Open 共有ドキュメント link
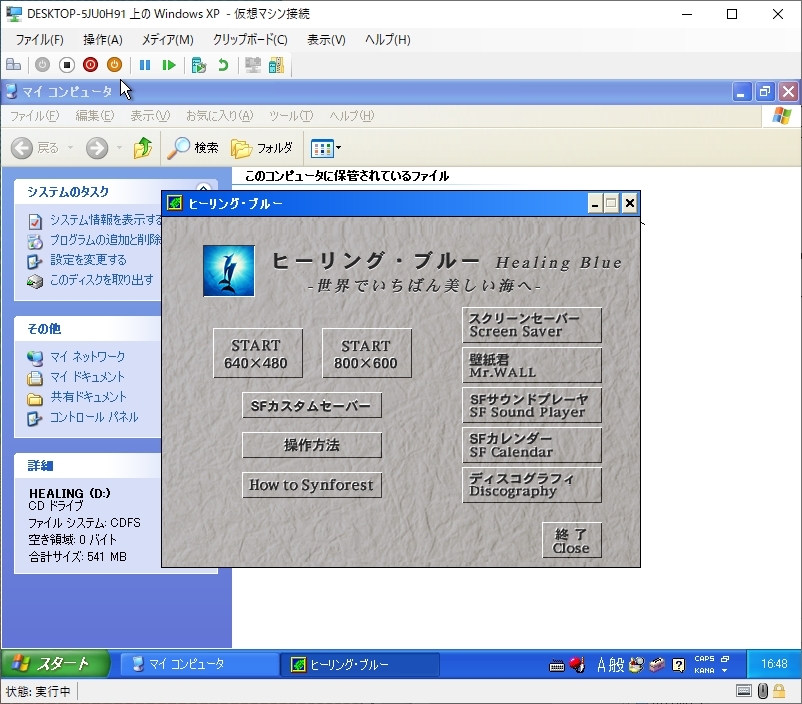Image resolution: width=802 pixels, height=704 pixels. [x=88, y=397]
